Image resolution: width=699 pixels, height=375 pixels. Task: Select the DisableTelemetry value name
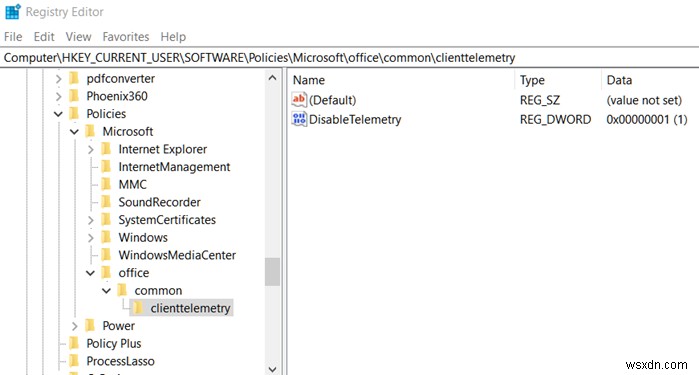(355, 120)
